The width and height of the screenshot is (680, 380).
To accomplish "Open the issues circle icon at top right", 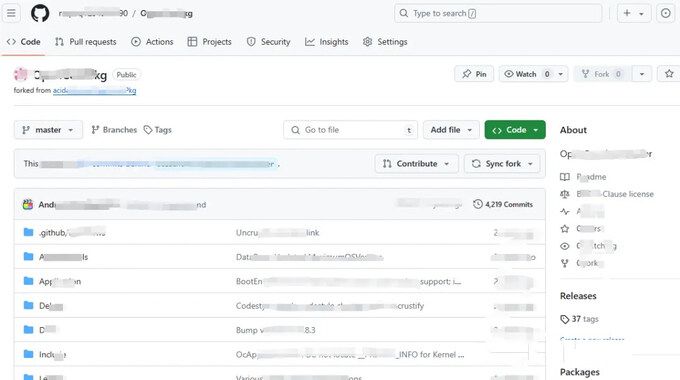I will point(666,13).
